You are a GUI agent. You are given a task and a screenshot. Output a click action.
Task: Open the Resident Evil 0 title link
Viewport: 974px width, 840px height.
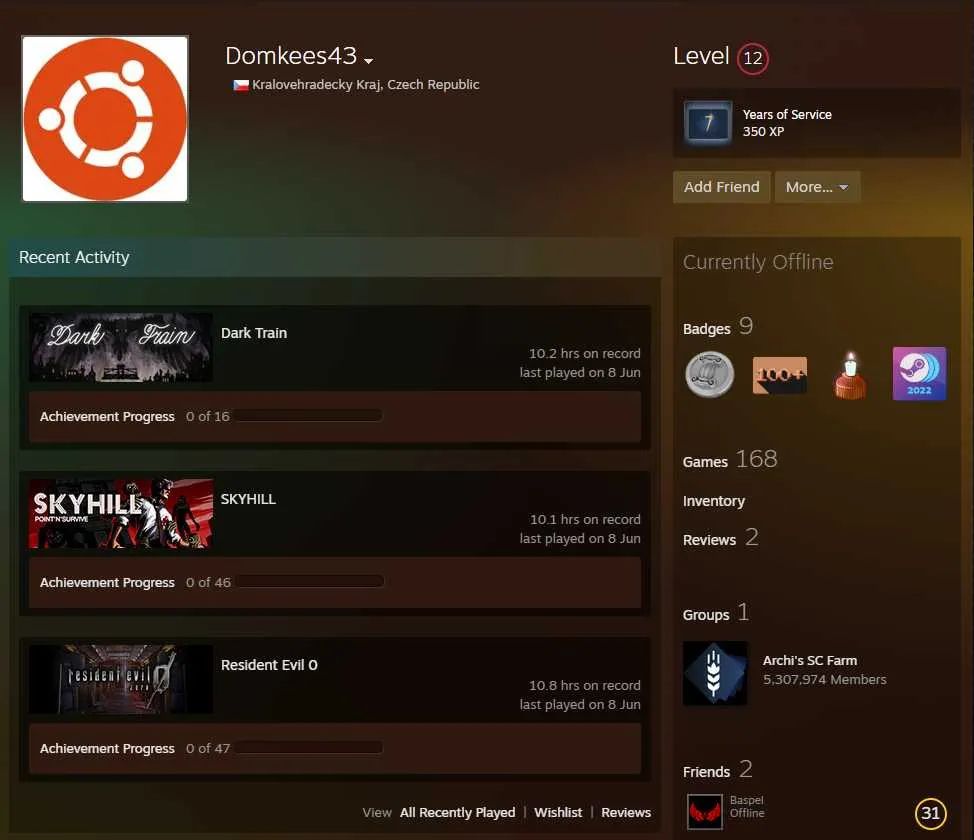(x=269, y=665)
